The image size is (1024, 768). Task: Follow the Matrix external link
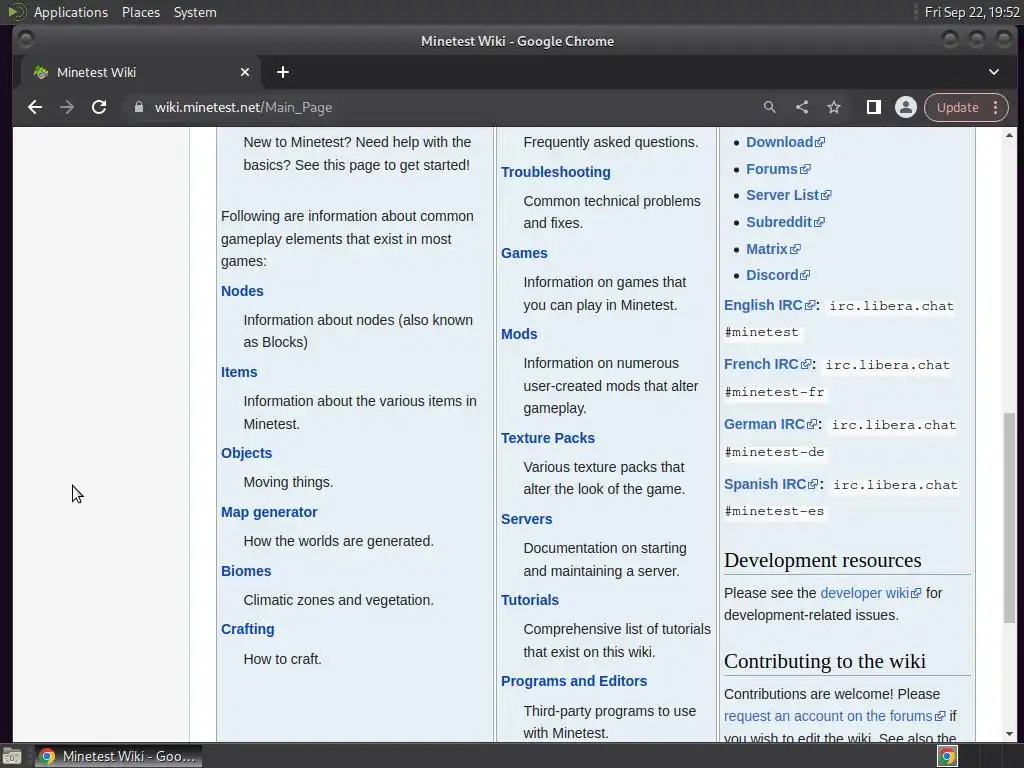[x=774, y=249]
